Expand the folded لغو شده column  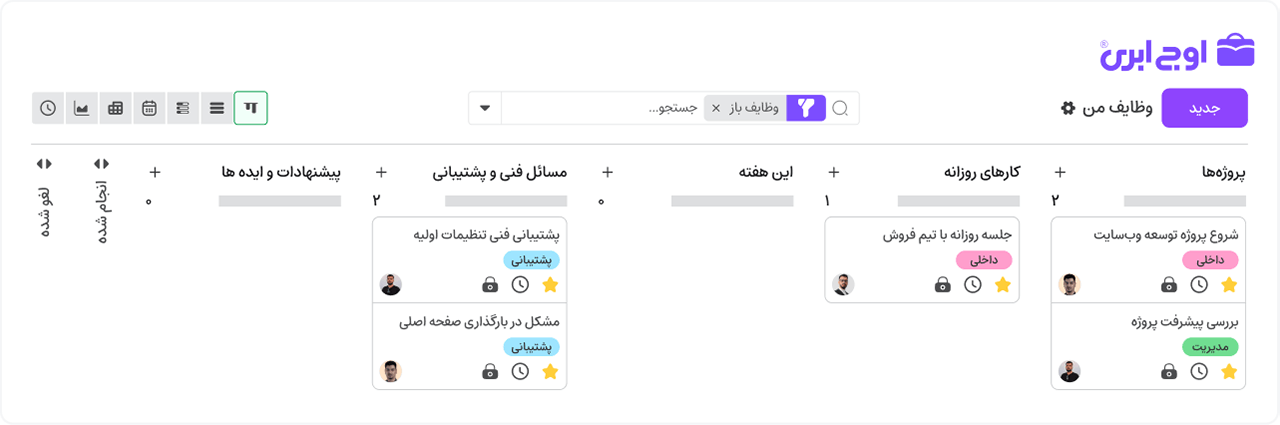(44, 164)
